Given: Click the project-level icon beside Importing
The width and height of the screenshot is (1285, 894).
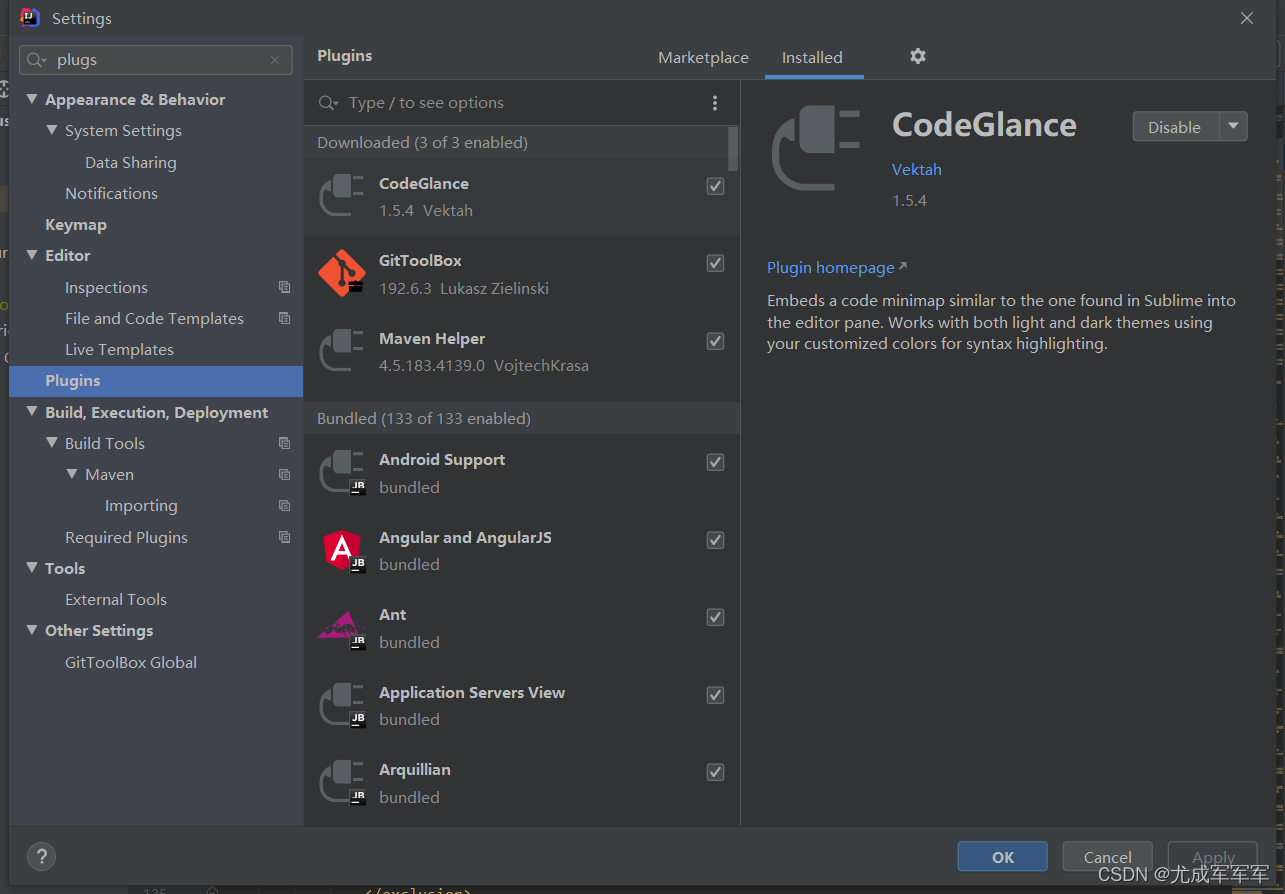Looking at the screenshot, I should (x=285, y=506).
